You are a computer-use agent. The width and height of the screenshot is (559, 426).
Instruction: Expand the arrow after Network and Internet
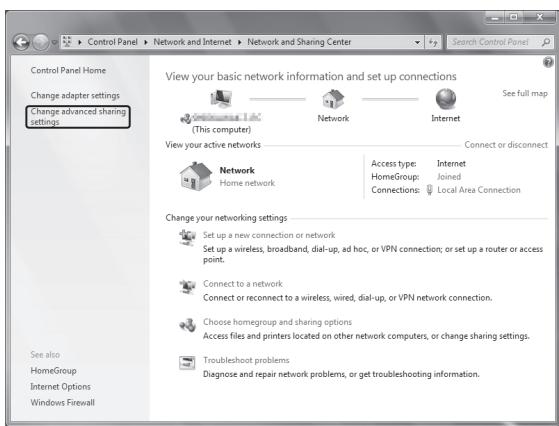pos(239,42)
